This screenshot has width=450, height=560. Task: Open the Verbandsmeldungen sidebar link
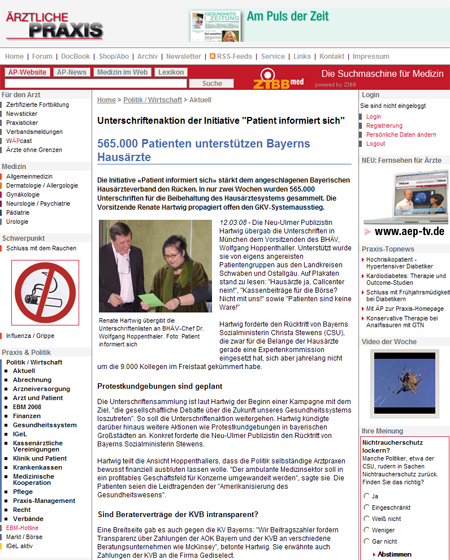coord(34,131)
